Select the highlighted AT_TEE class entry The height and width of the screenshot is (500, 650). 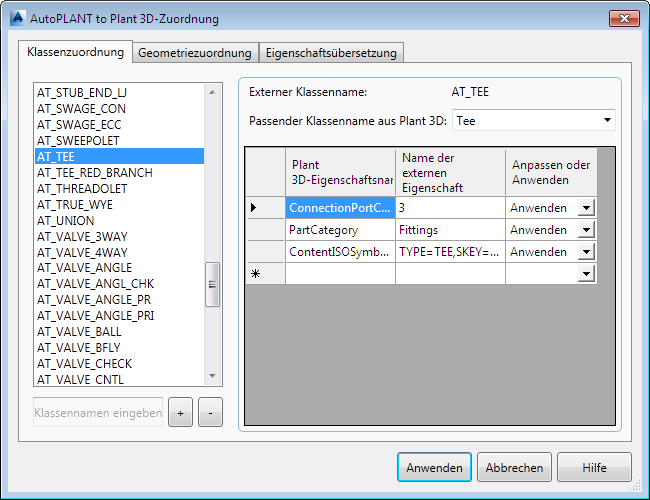click(119, 156)
